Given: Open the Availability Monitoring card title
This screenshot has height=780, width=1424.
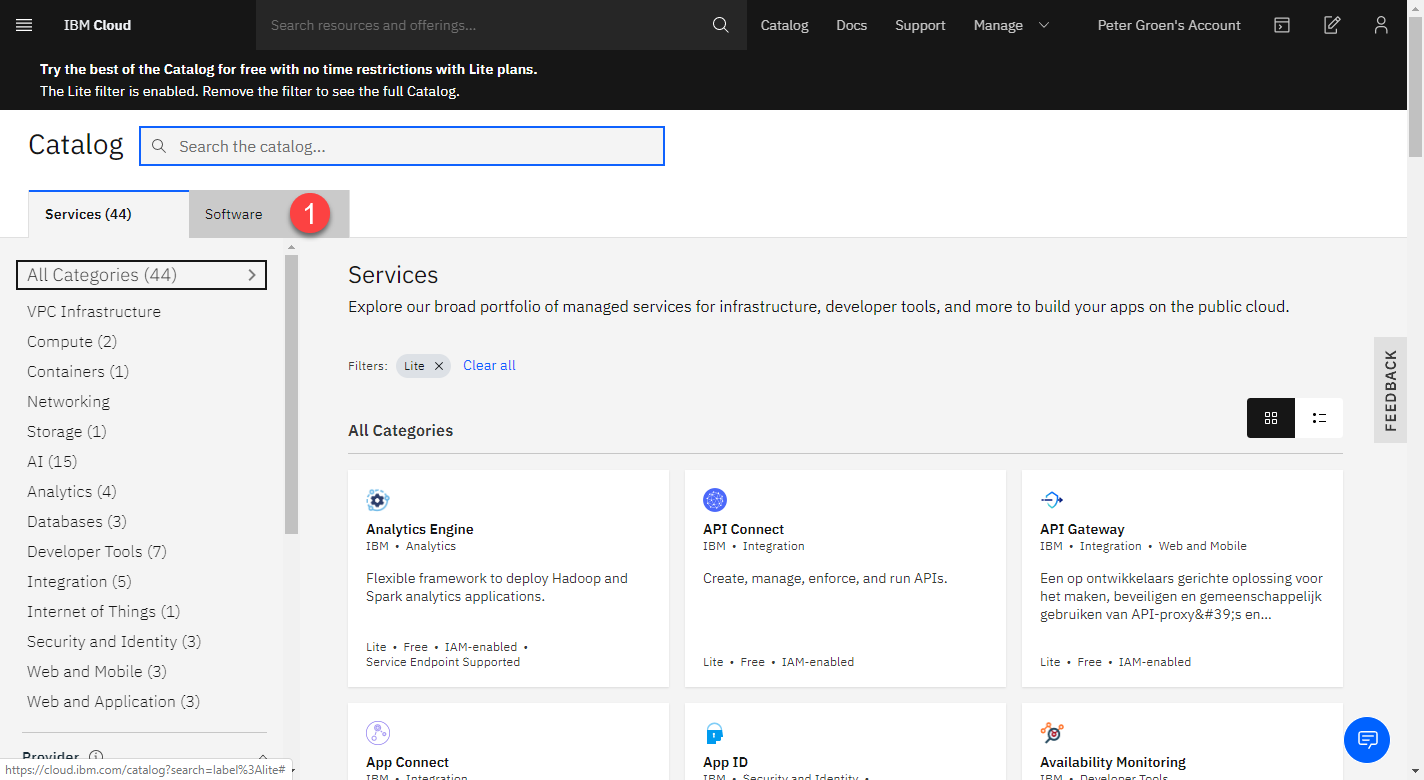Looking at the screenshot, I should (1113, 762).
